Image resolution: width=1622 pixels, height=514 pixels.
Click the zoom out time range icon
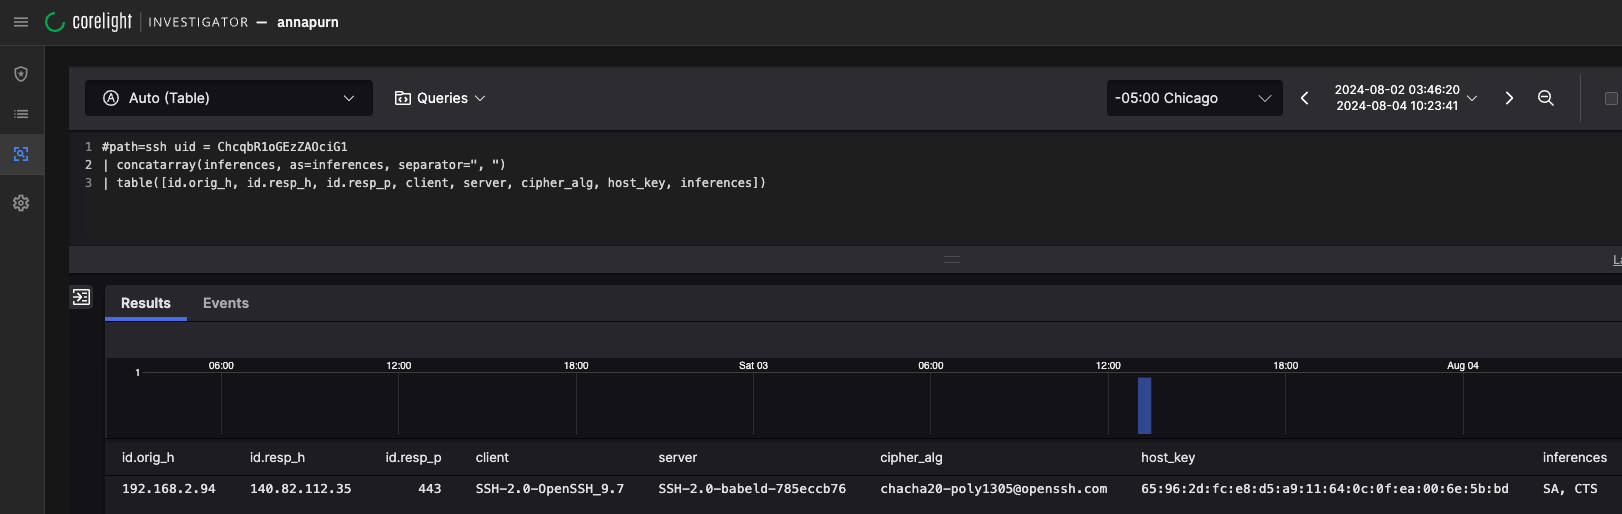pos(1545,98)
